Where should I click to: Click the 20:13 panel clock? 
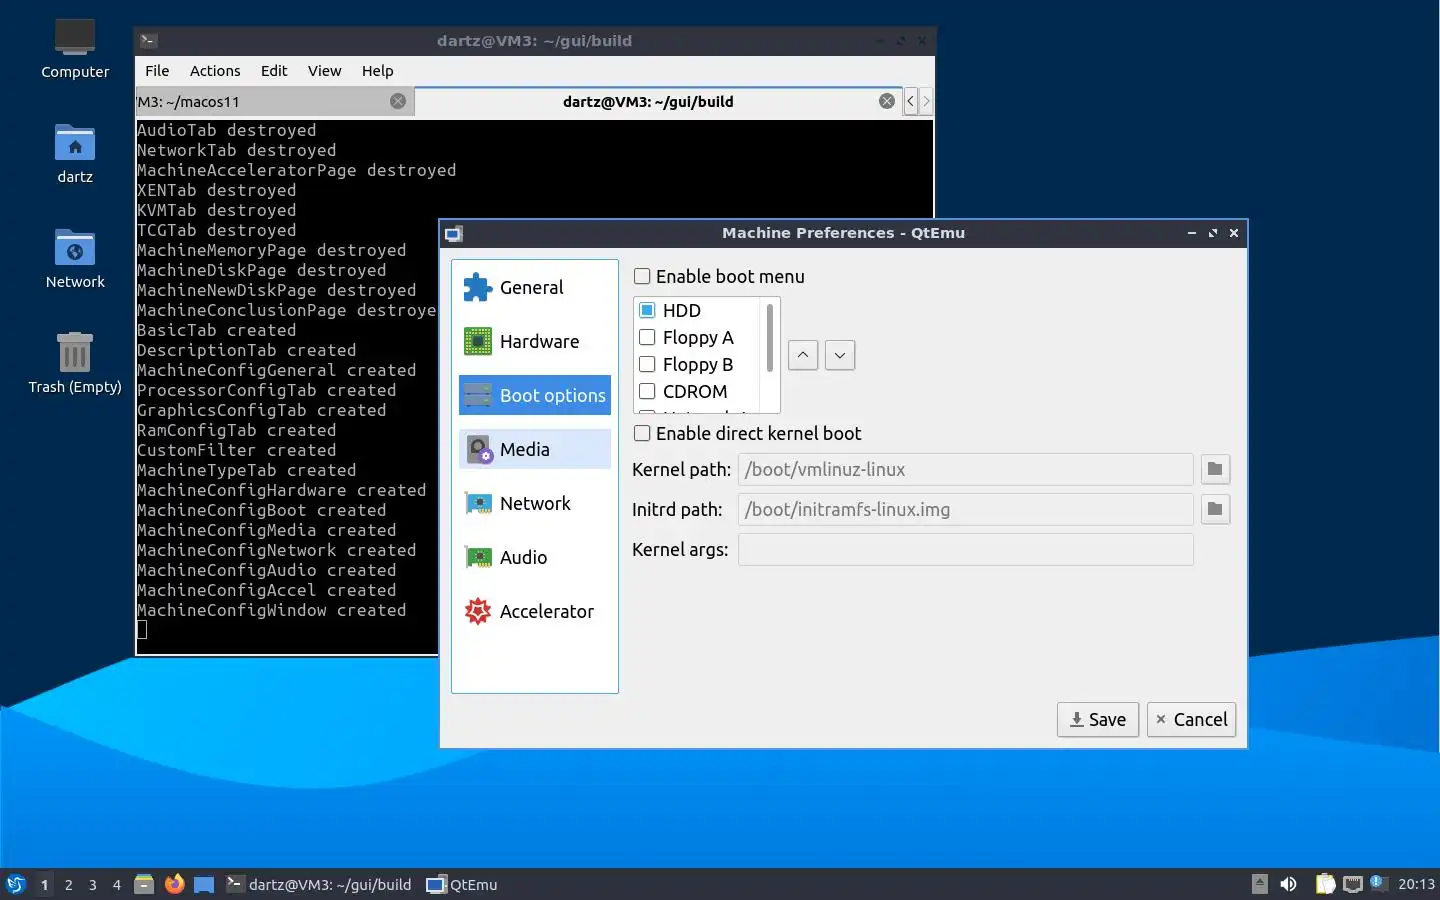1416,884
